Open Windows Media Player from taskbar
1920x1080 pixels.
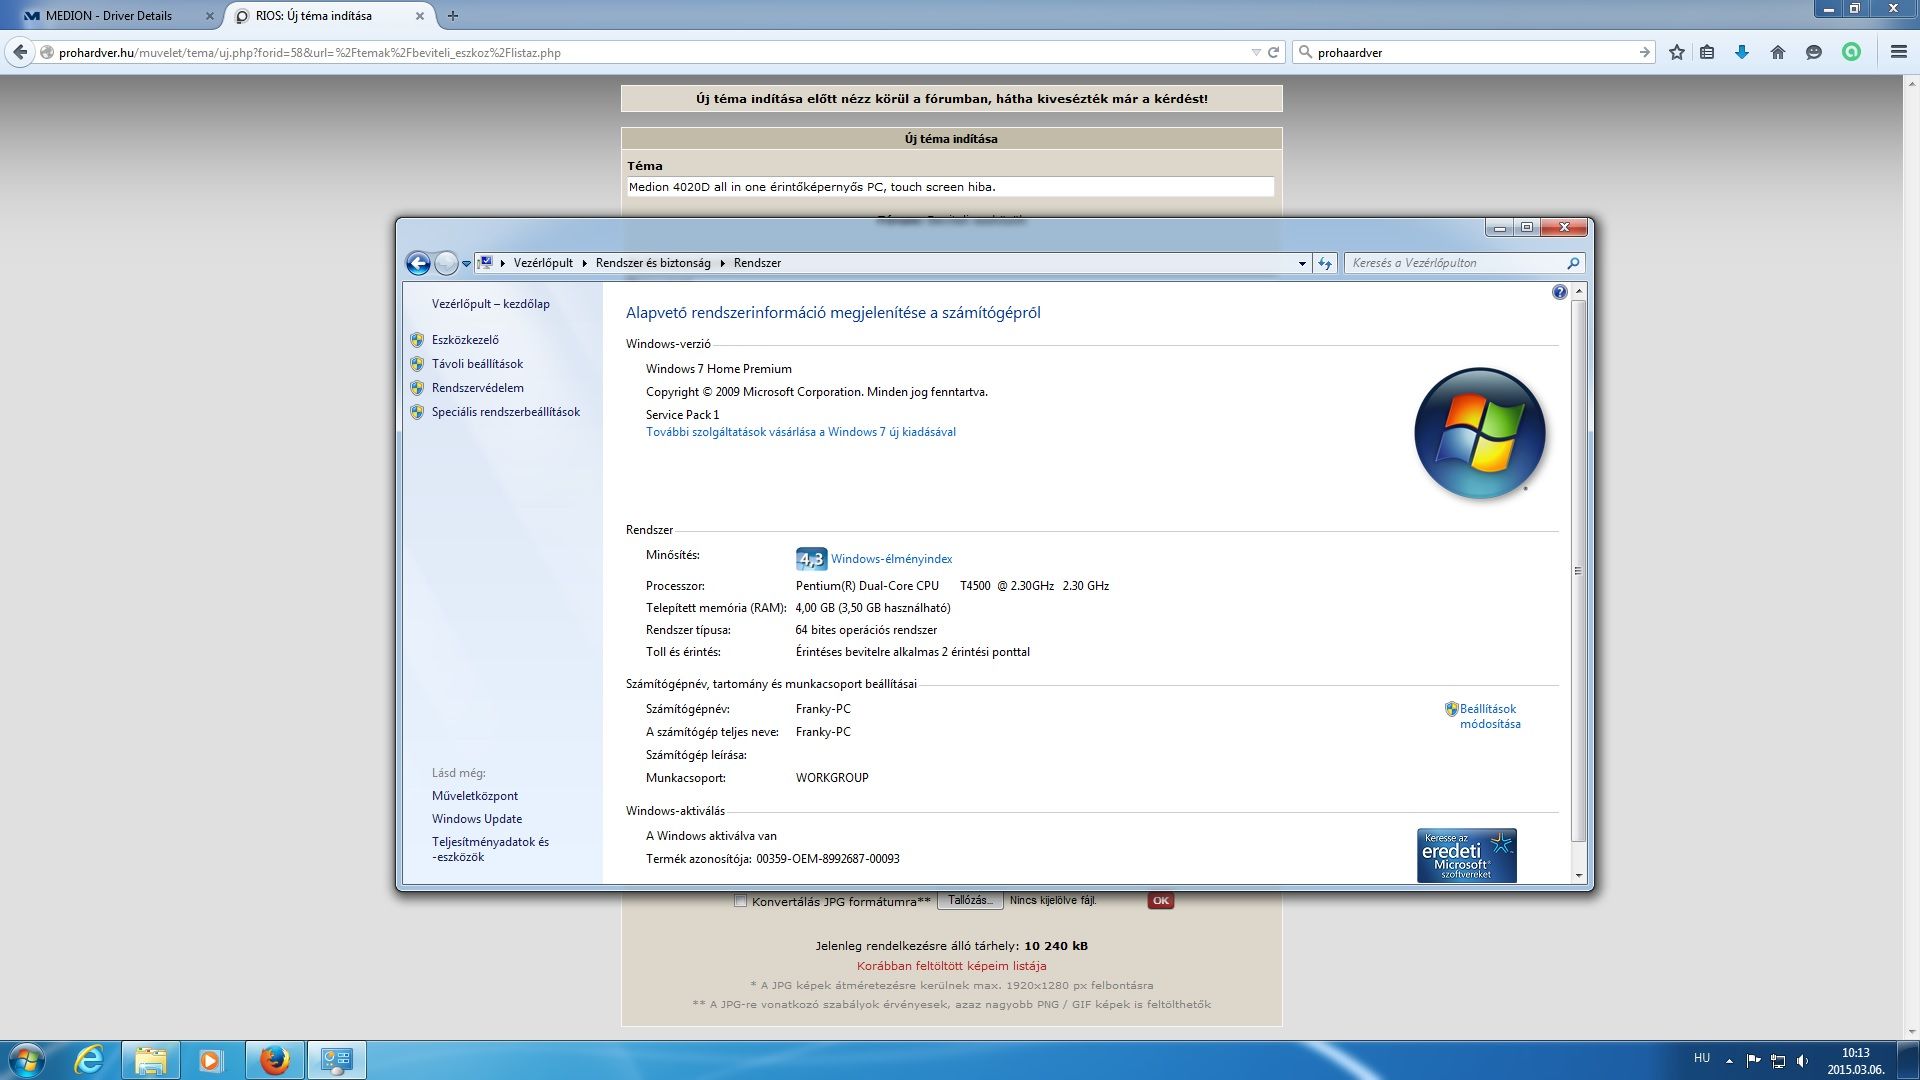click(x=211, y=1060)
